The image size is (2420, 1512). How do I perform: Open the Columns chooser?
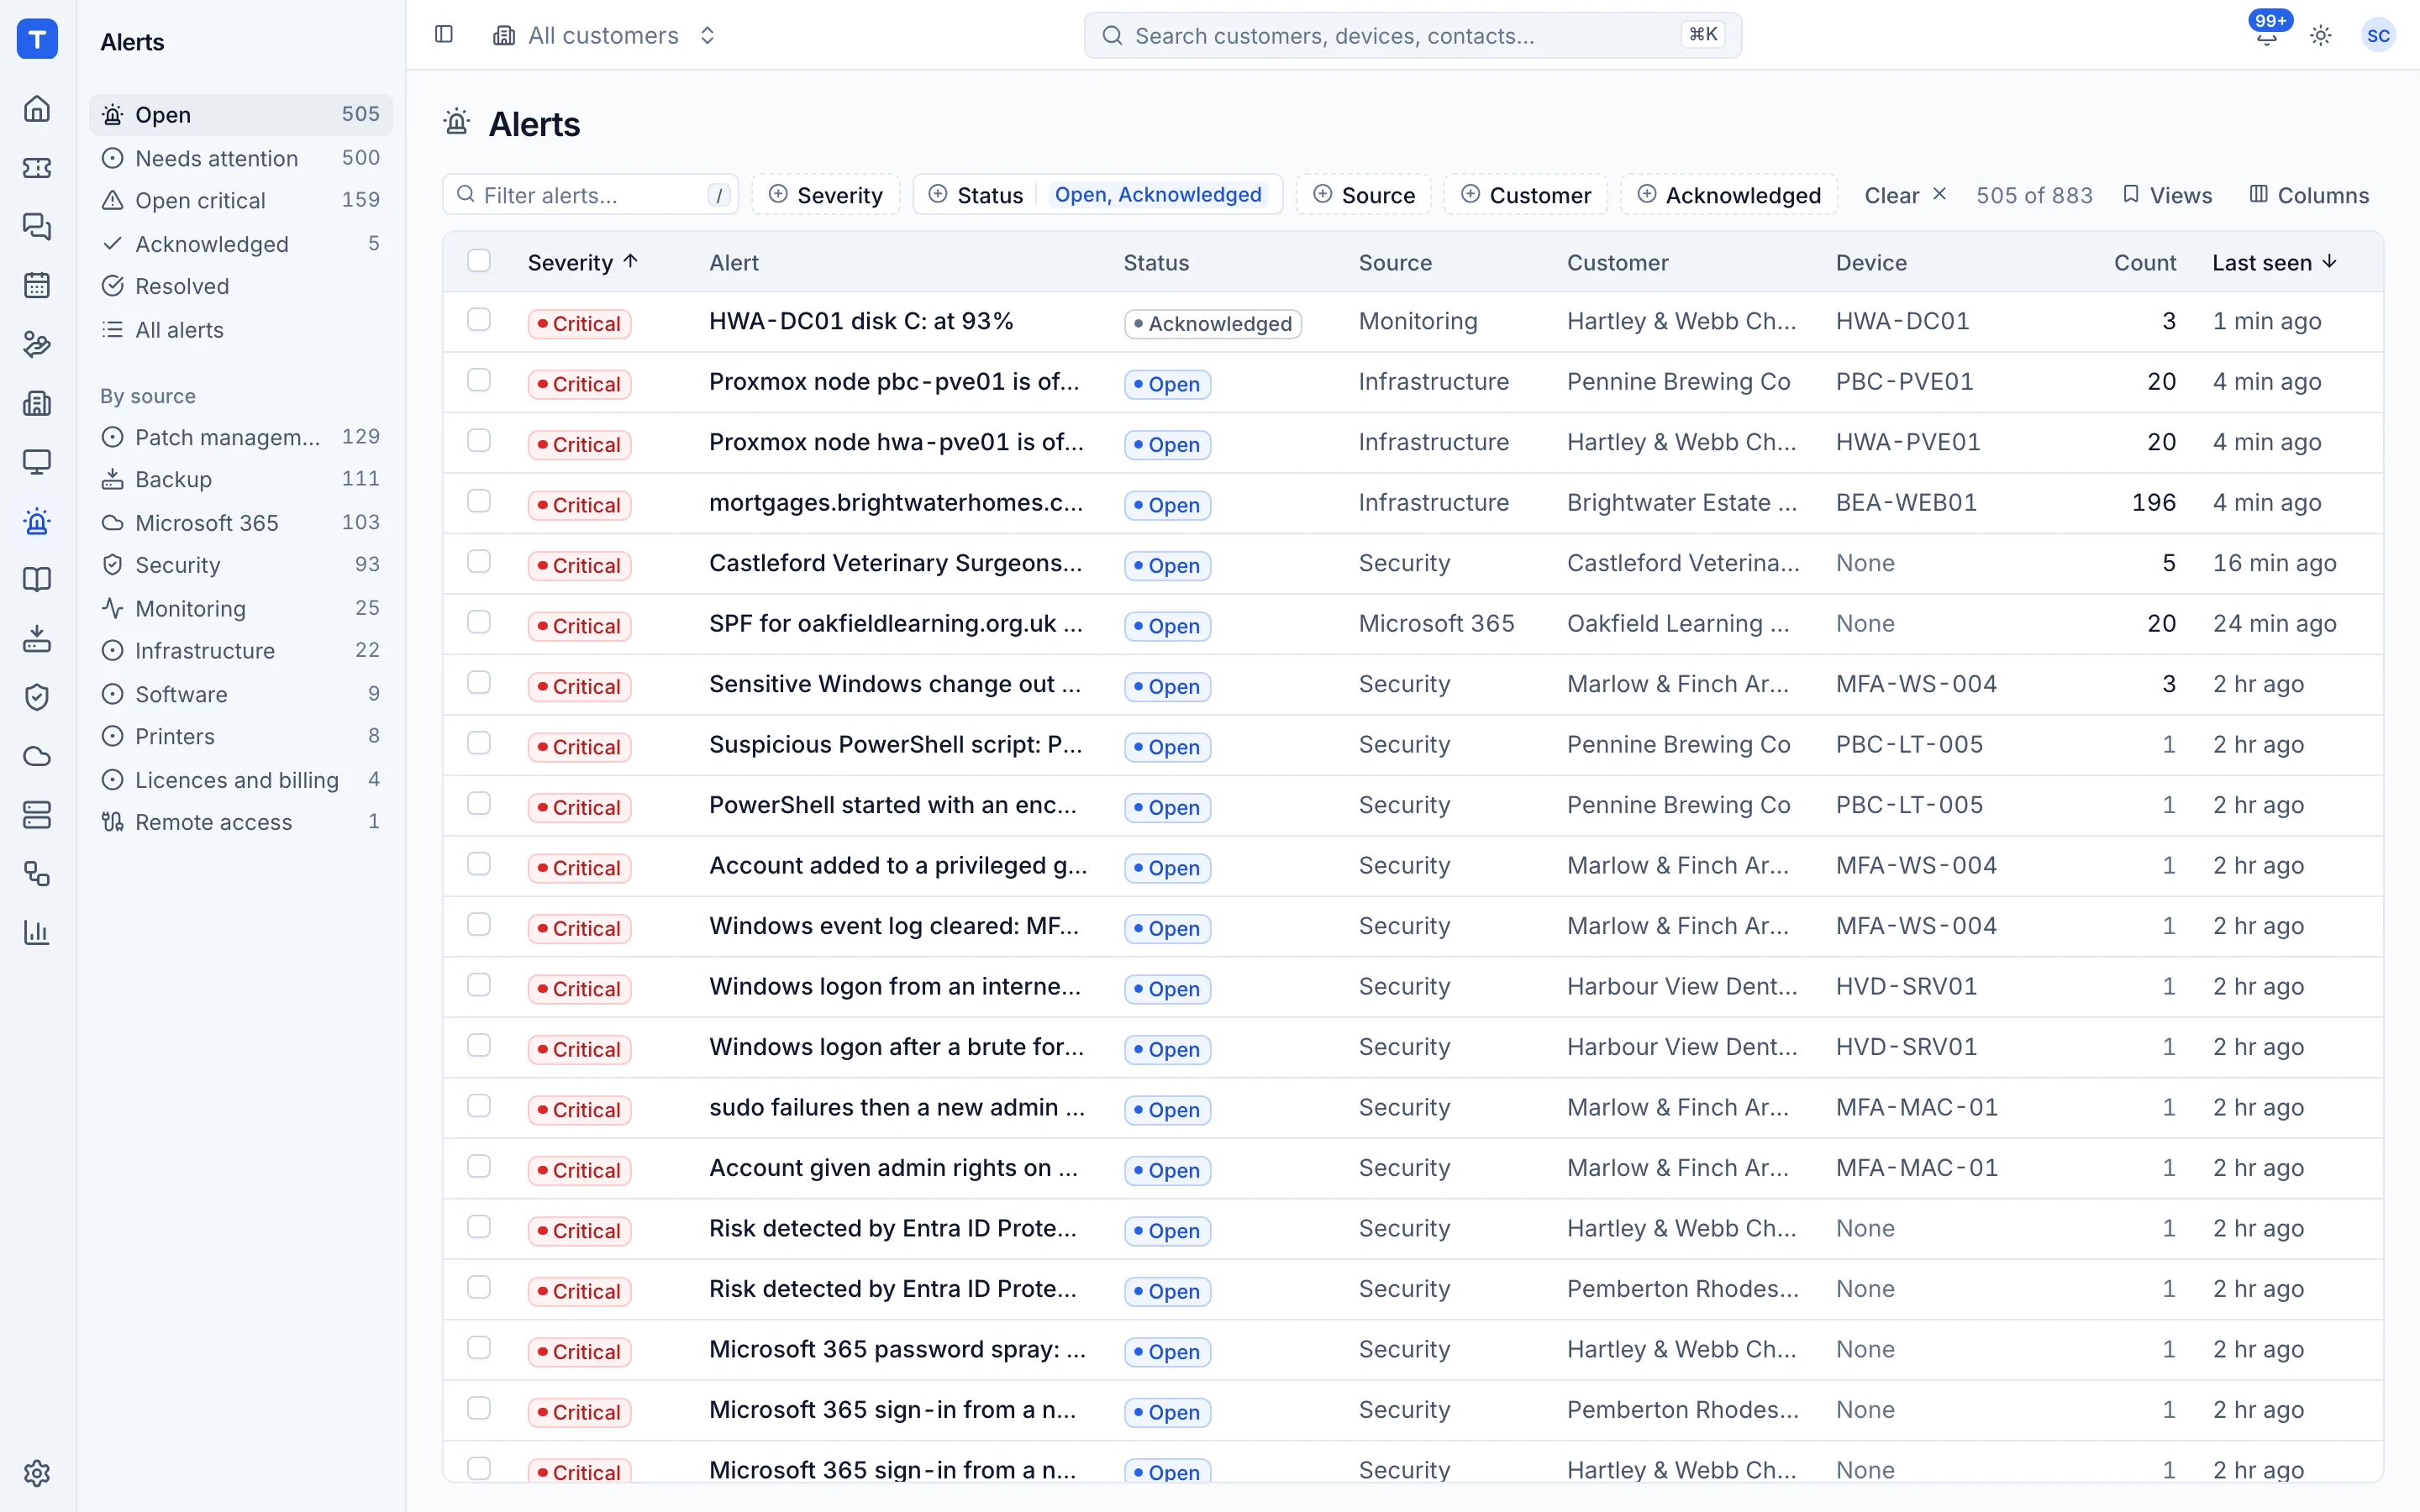point(2309,195)
